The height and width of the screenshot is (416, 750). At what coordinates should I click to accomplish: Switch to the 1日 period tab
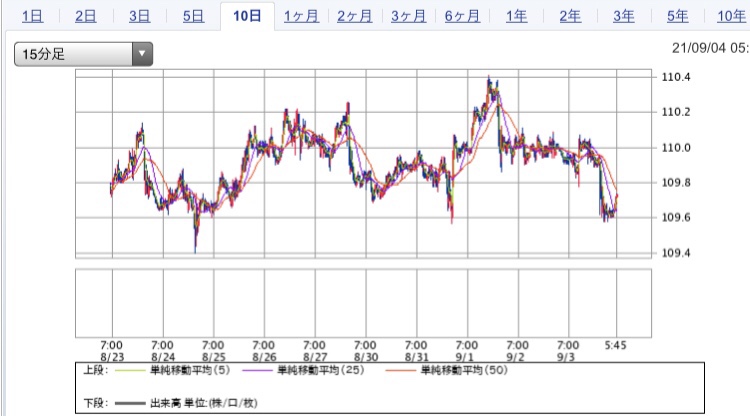click(x=33, y=16)
